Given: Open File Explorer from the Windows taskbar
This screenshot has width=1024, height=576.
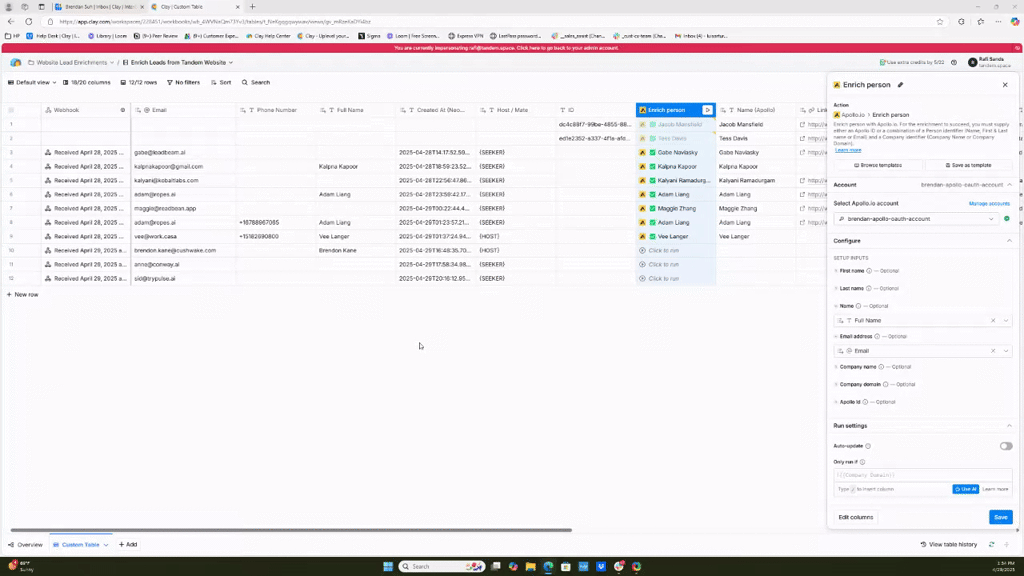Looking at the screenshot, I should [x=530, y=567].
